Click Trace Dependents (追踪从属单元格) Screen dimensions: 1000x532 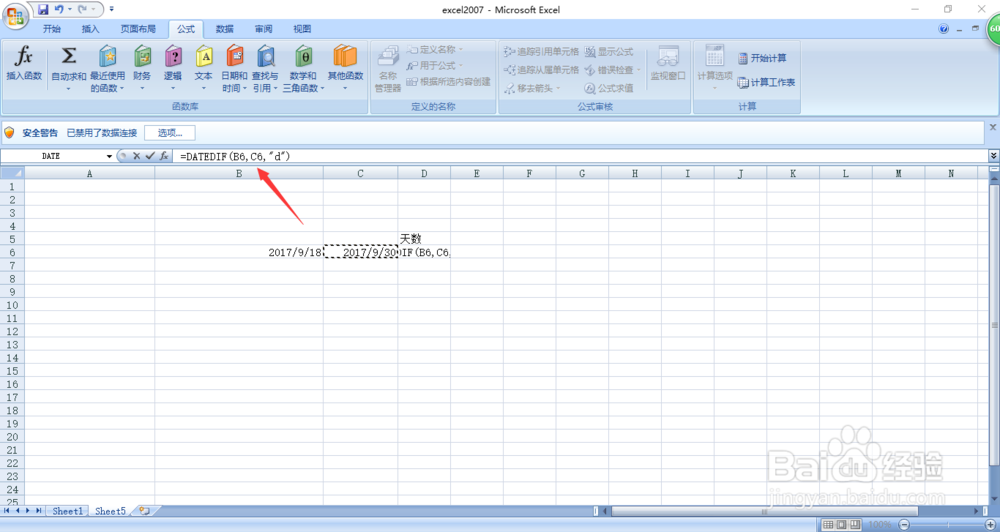pos(541,70)
